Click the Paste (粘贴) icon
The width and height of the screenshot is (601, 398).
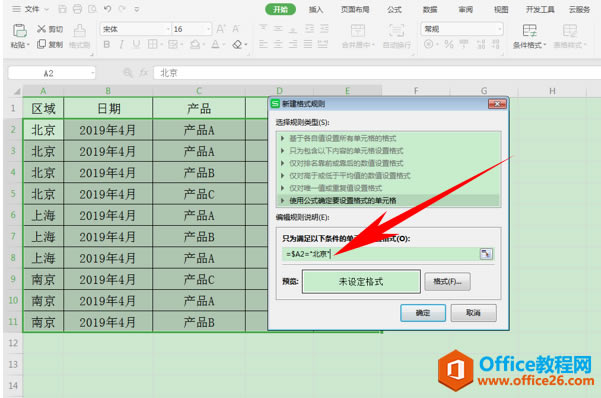point(19,30)
